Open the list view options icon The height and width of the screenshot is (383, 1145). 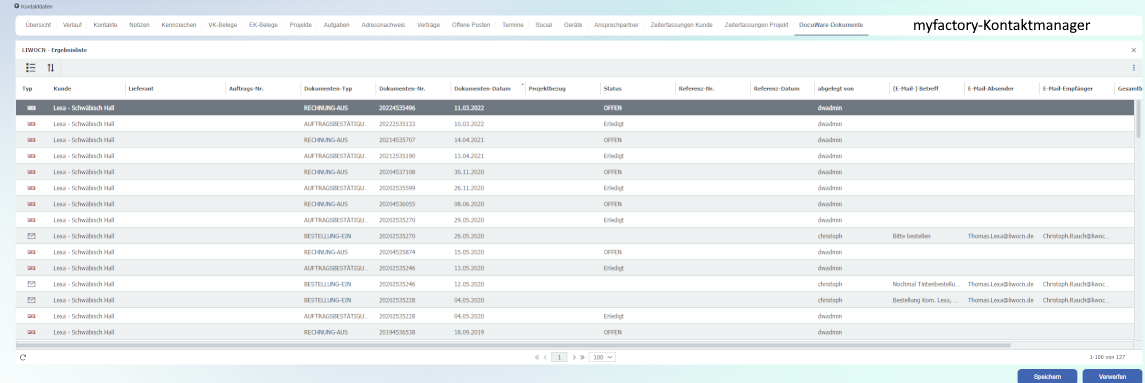coord(31,67)
